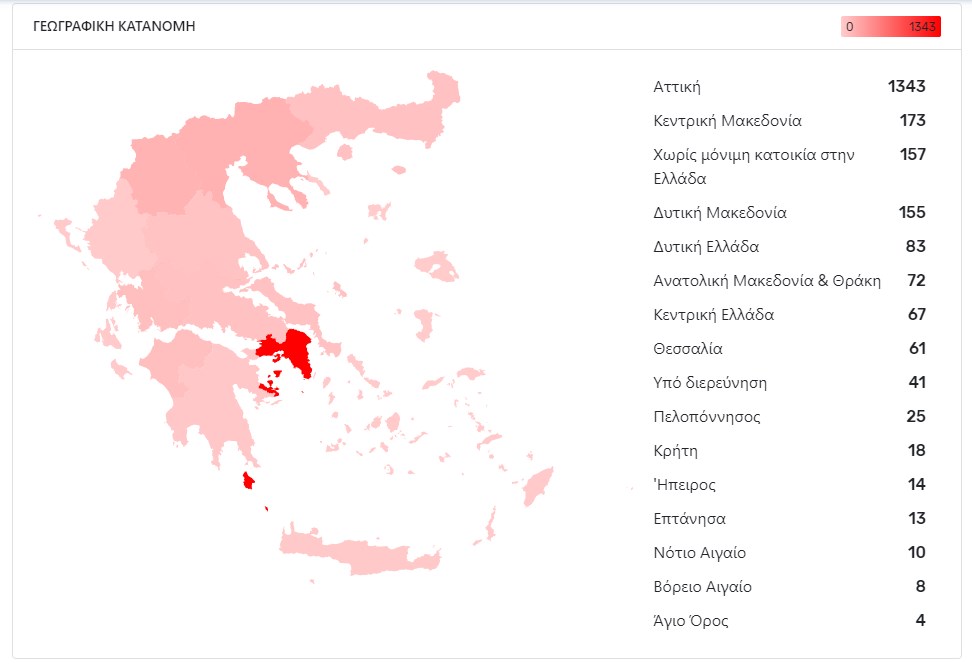Click the ΓΕΩΓΡΑΦΙΚΗ ΚΑΤΑΝΟΜΗ panel title

[x=114, y=26]
